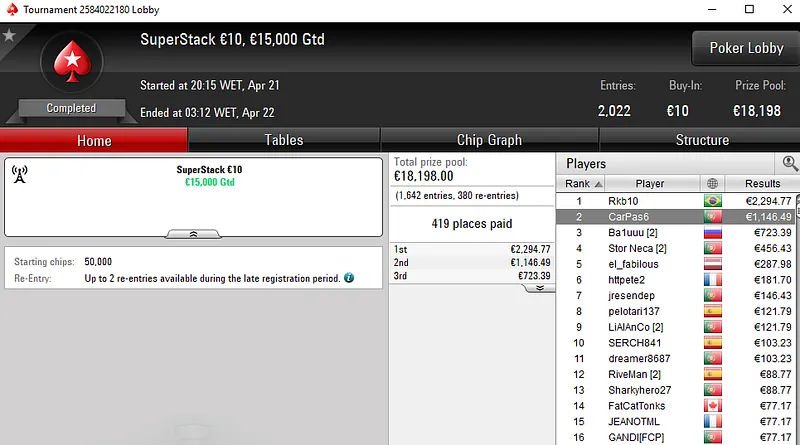Switch to the Tables tab
The width and height of the screenshot is (800, 445).
tap(284, 140)
